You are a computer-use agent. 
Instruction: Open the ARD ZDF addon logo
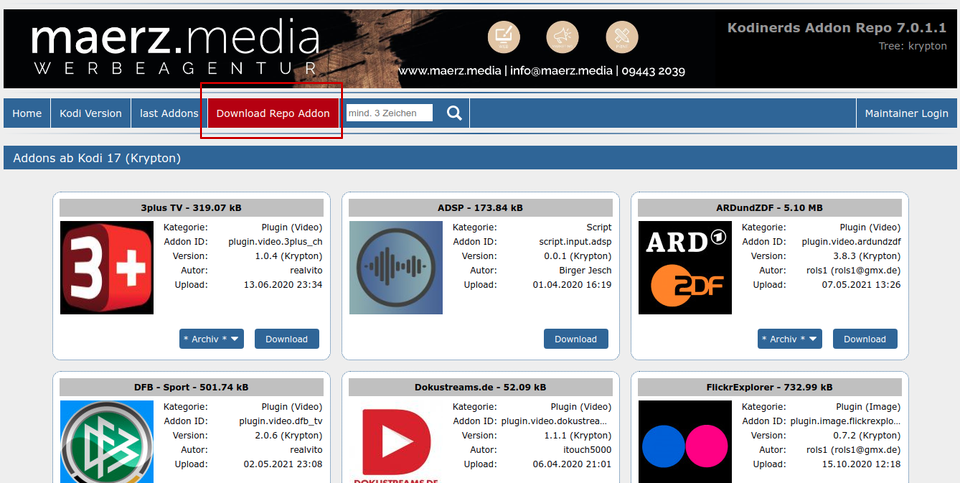pos(685,268)
